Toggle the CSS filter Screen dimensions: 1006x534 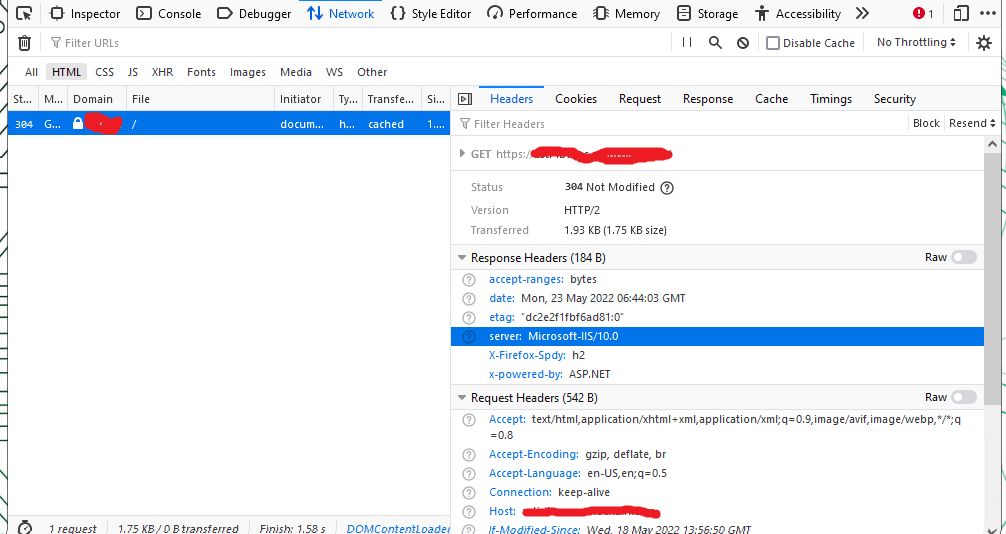105,72
